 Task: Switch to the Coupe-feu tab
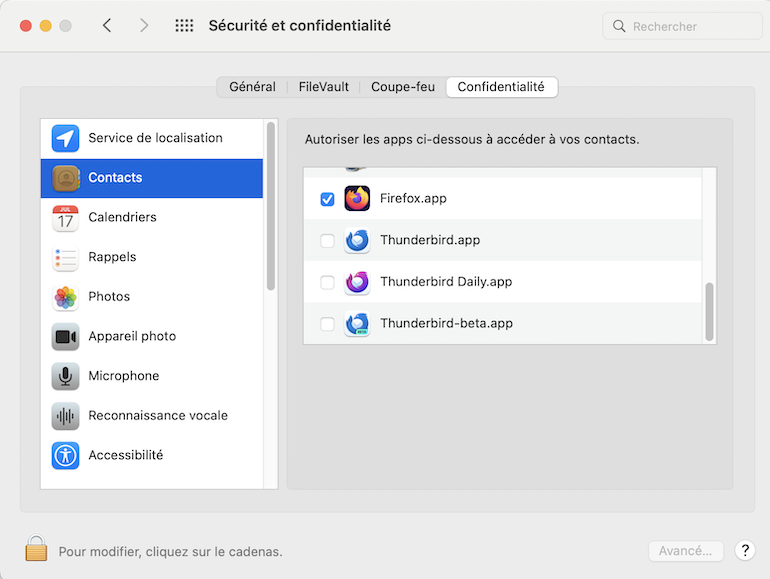coord(402,87)
